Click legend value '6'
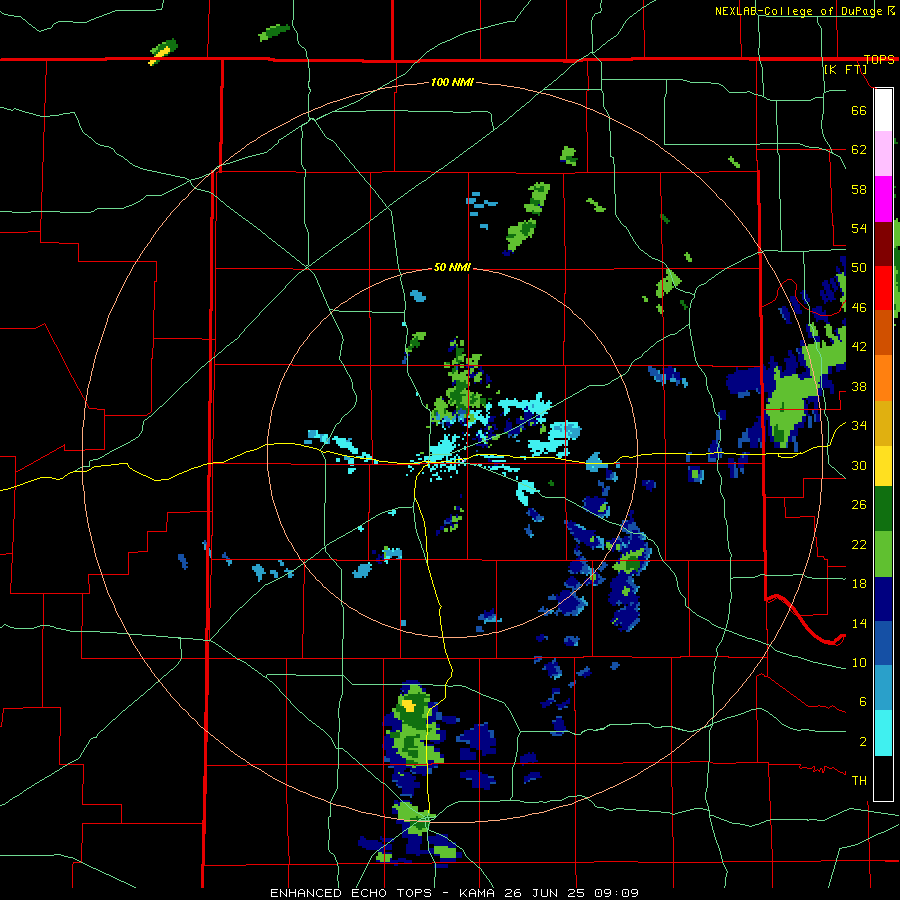The image size is (900, 900). [862, 702]
